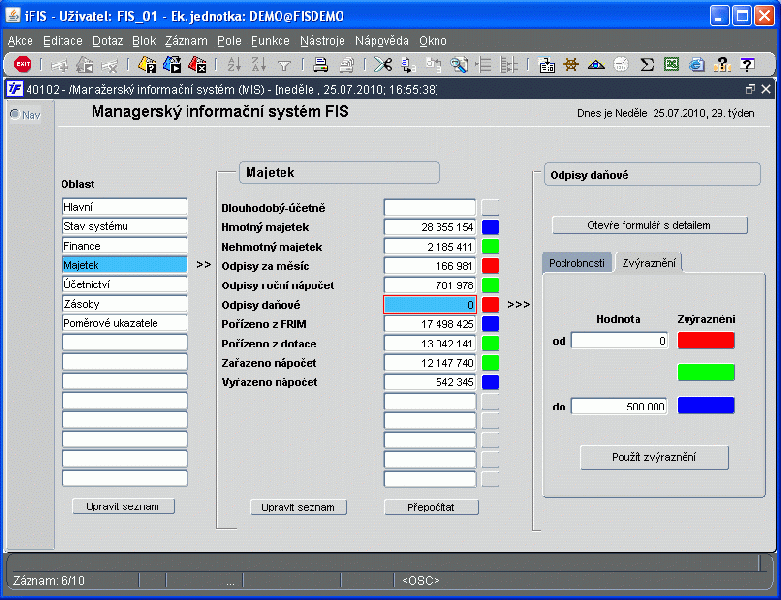Open the Nástroje menu
Viewport: 781px width, 600px height.
click(322, 41)
